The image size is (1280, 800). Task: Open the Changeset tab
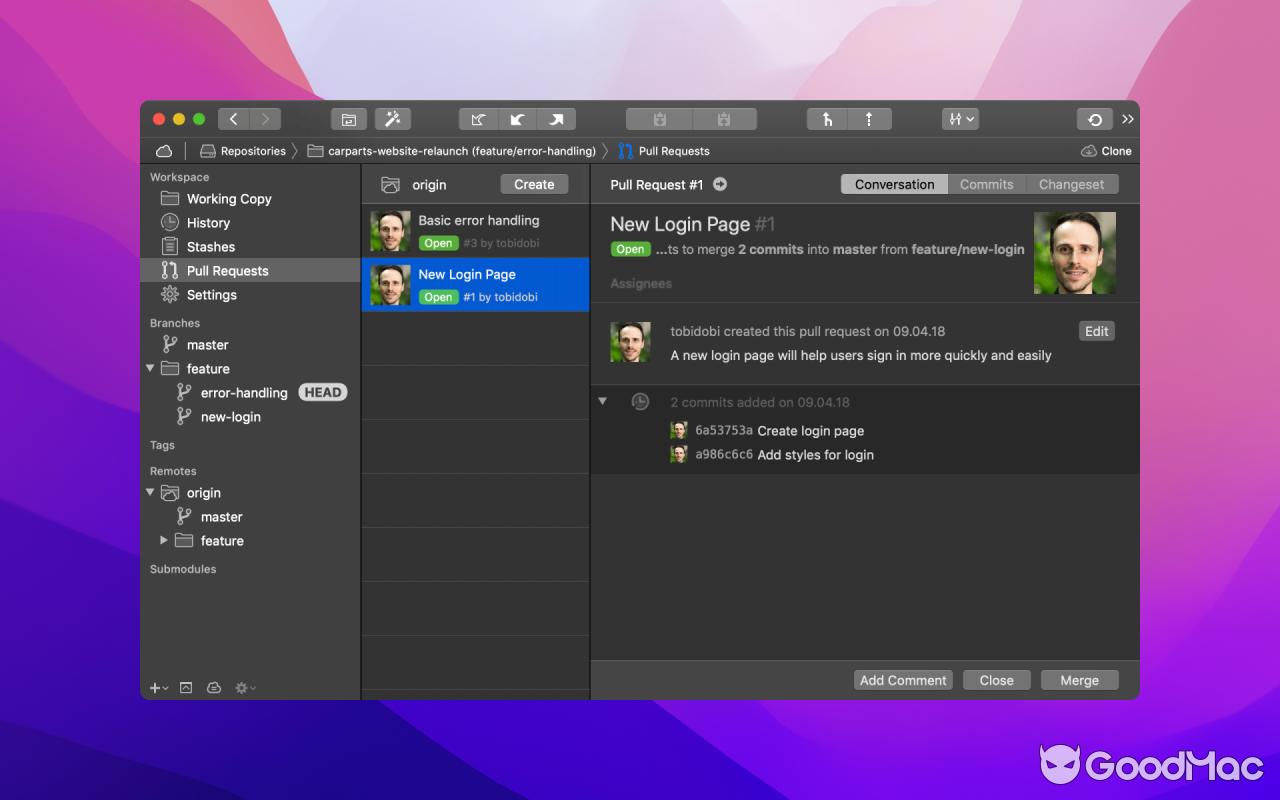pyautogui.click(x=1071, y=184)
